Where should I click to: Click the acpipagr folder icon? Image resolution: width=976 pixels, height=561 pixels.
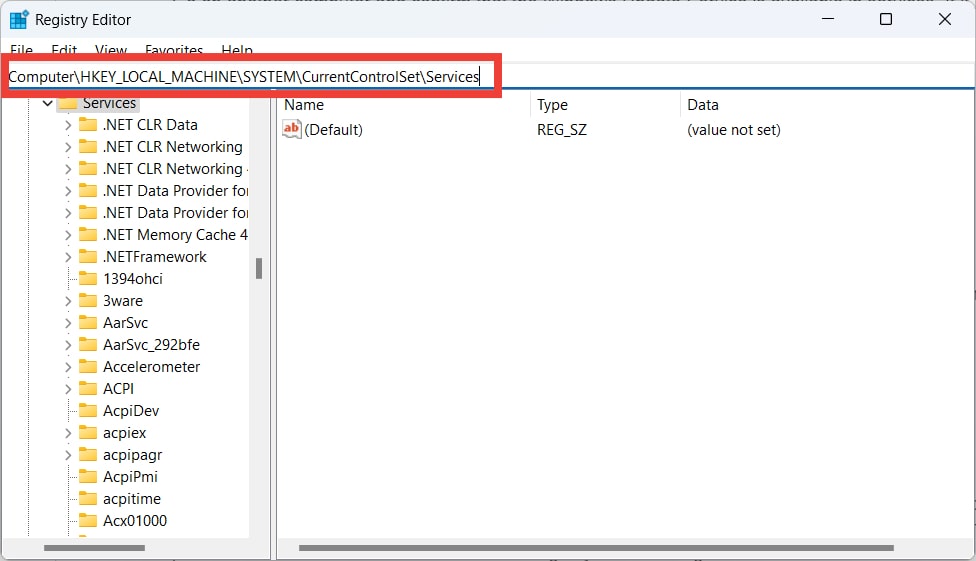click(x=88, y=455)
